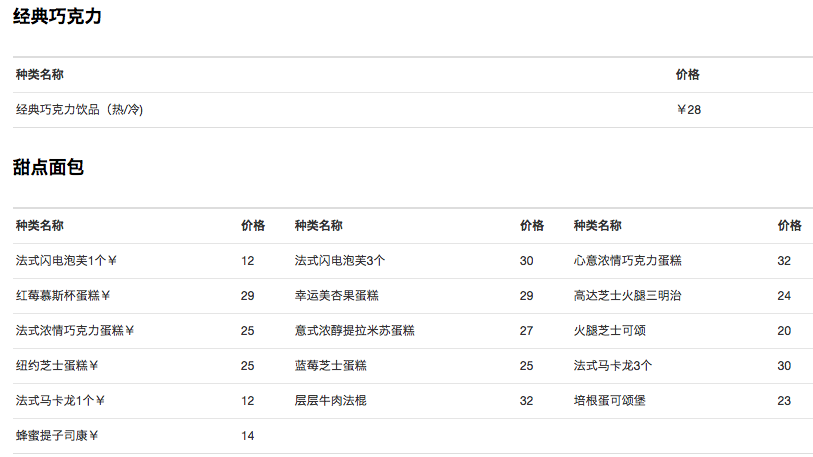Click the 经典巧克力 section heading
This screenshot has width=813, height=457.
click(57, 17)
